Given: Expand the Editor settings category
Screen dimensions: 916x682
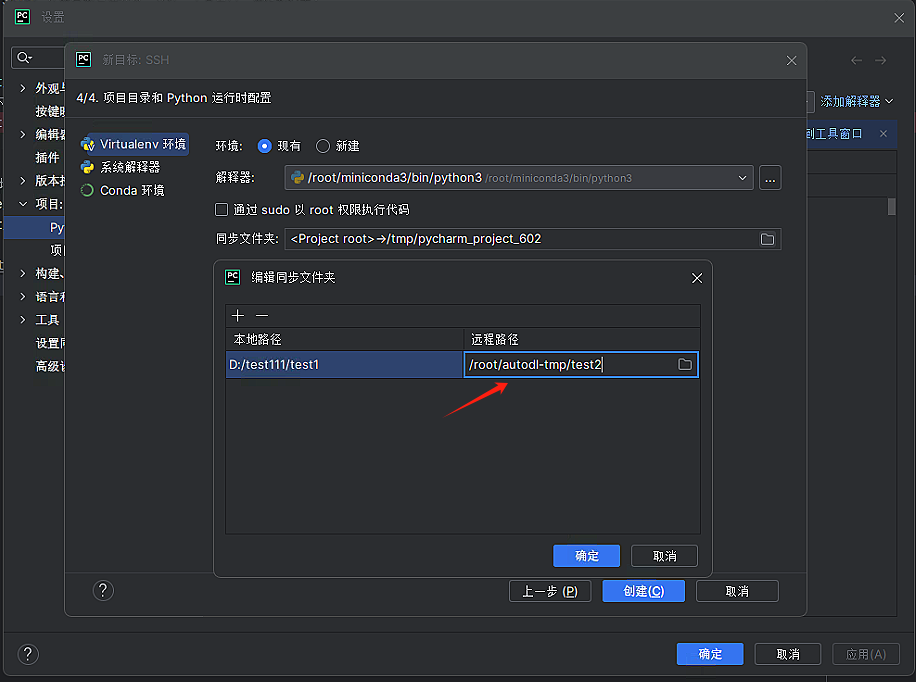Looking at the screenshot, I should [23, 134].
